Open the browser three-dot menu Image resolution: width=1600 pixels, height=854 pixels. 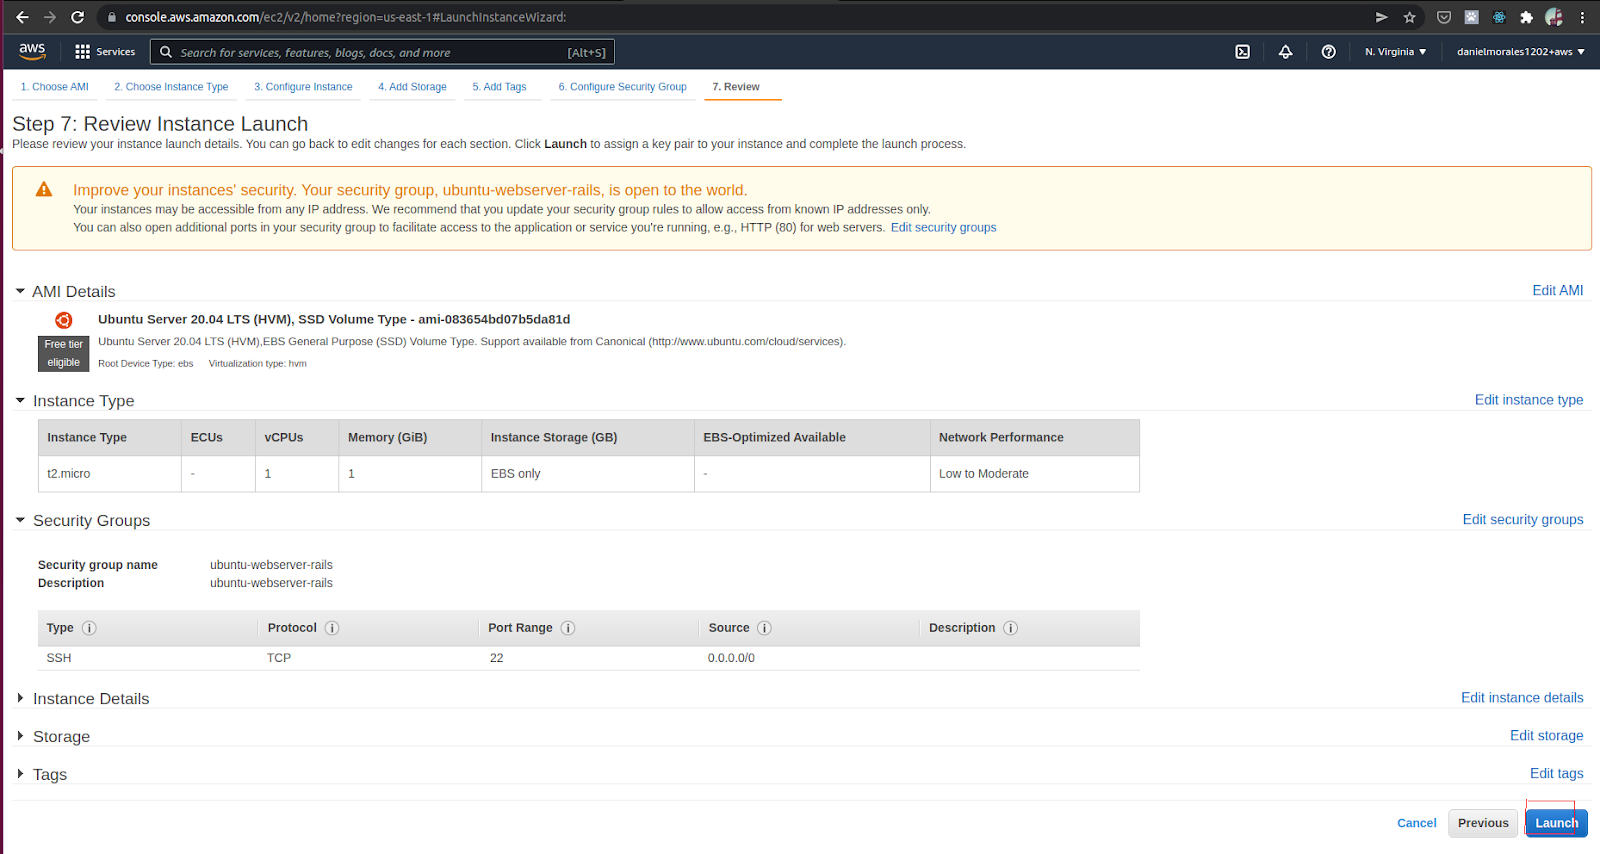coord(1582,17)
